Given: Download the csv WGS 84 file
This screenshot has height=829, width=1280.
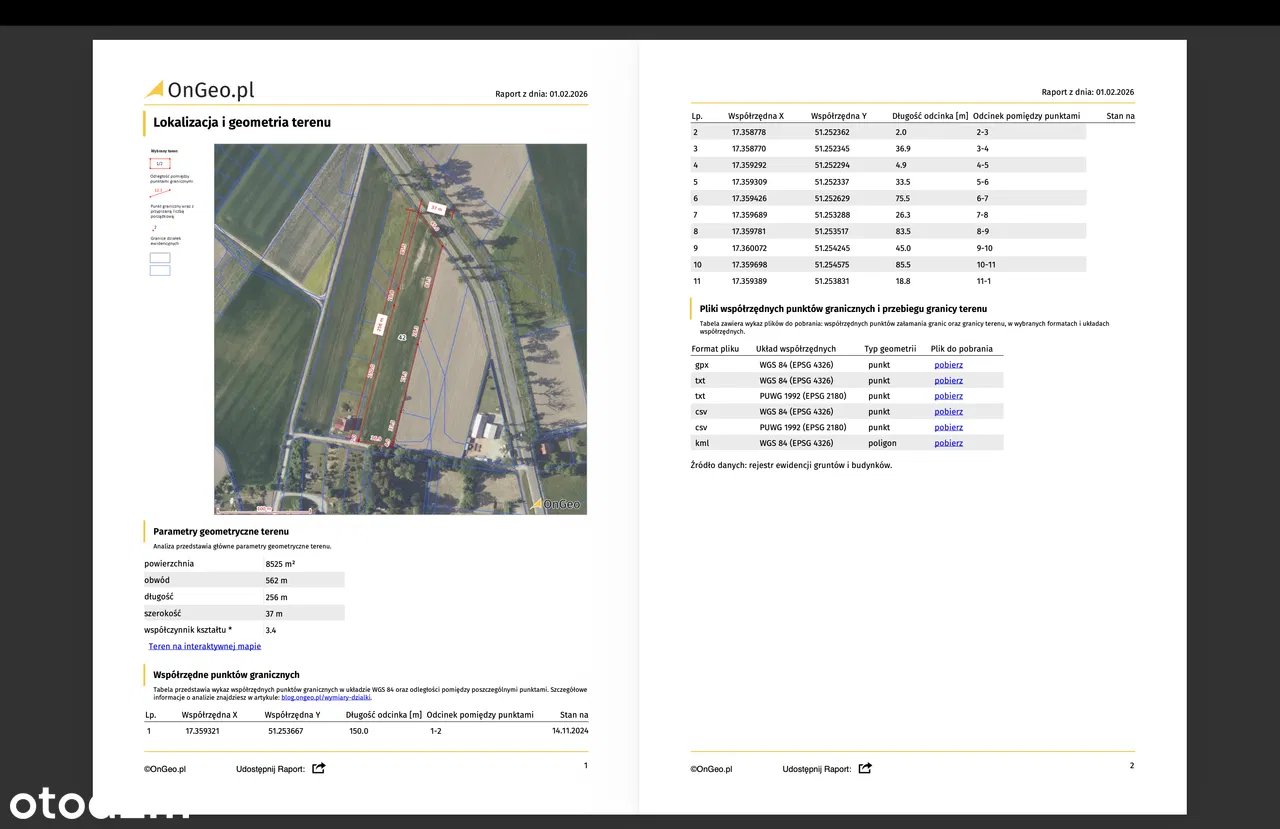Looking at the screenshot, I should [x=948, y=412].
